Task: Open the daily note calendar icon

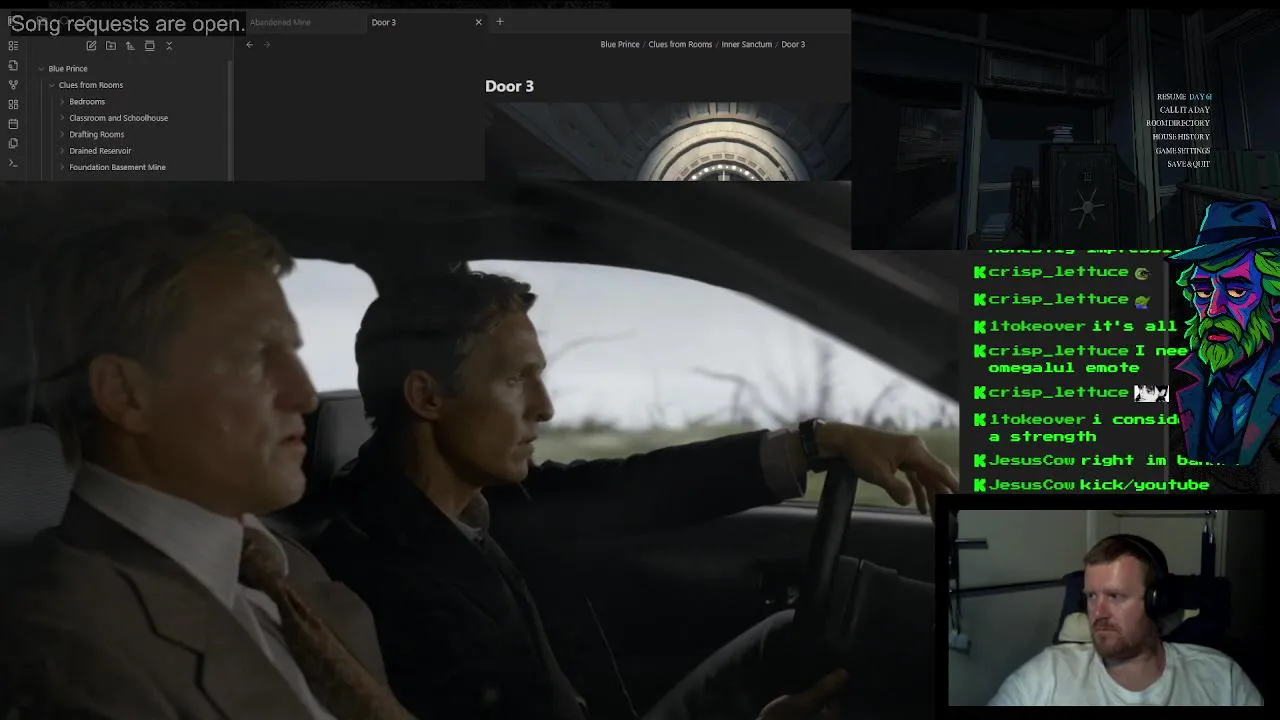Action: [13, 124]
